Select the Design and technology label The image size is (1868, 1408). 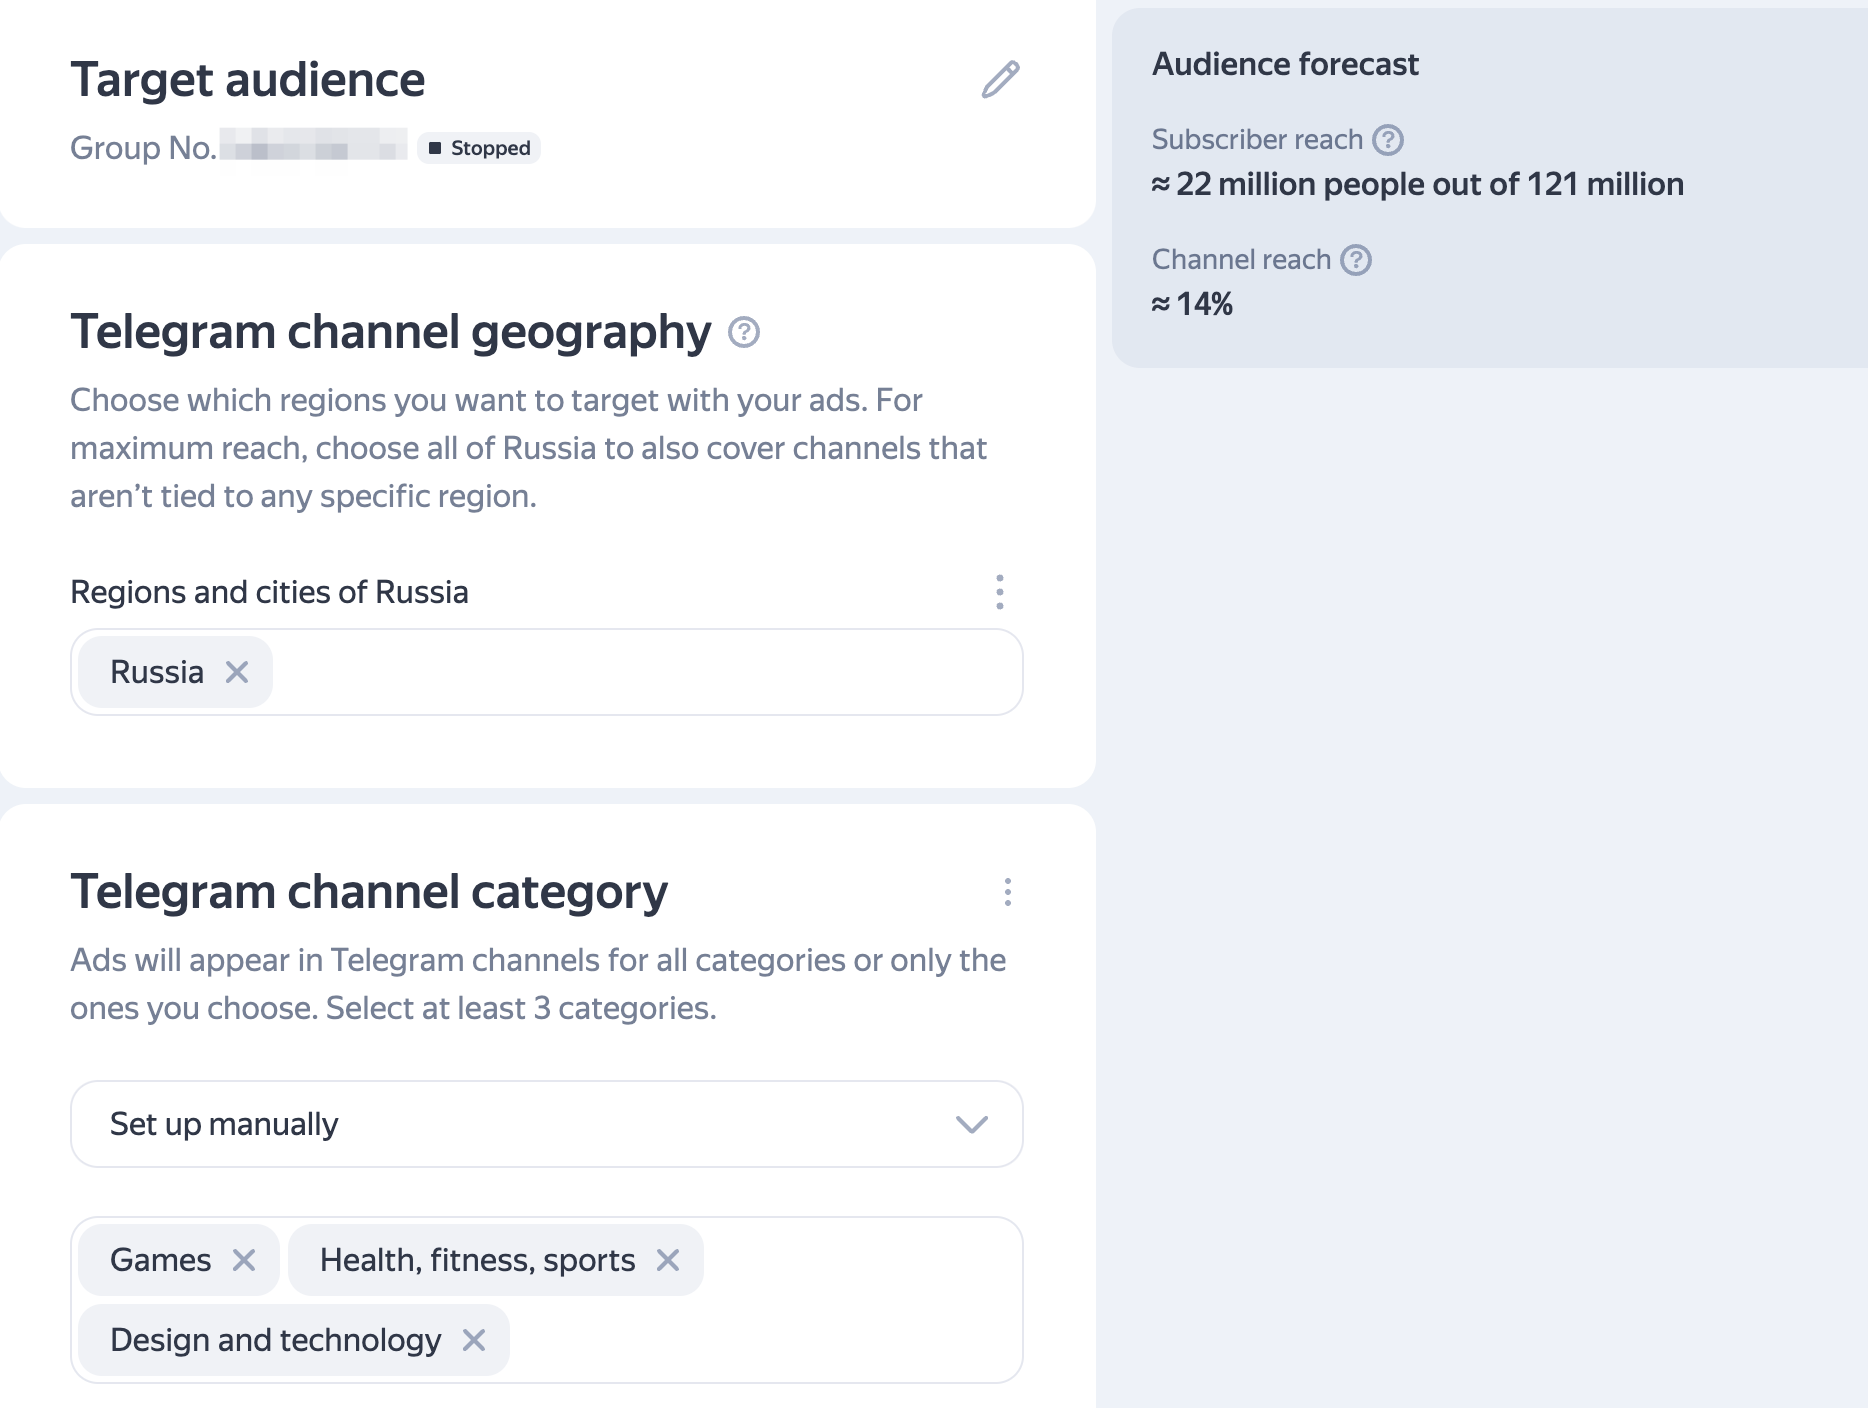coord(276,1340)
